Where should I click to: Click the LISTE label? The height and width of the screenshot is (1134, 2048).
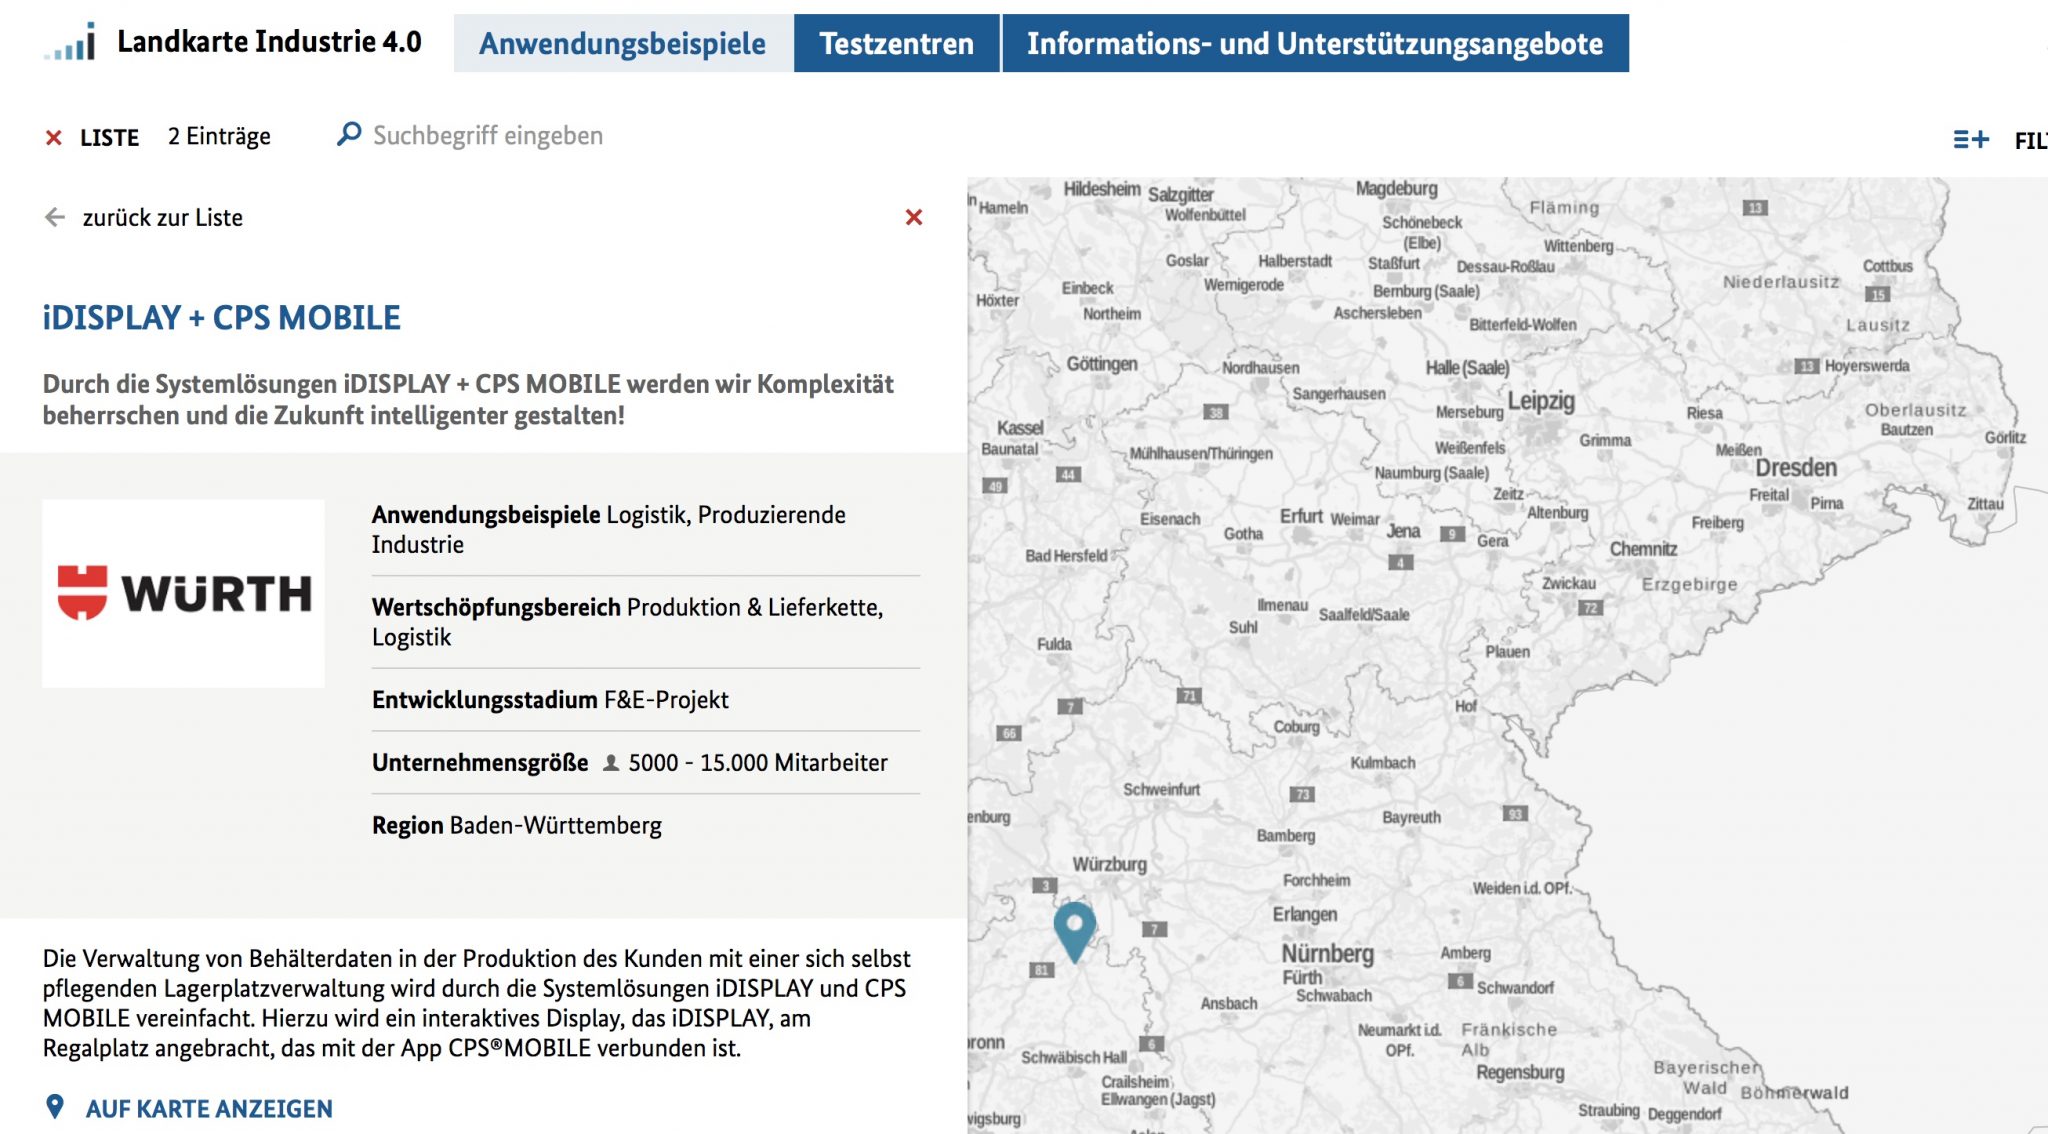click(109, 137)
